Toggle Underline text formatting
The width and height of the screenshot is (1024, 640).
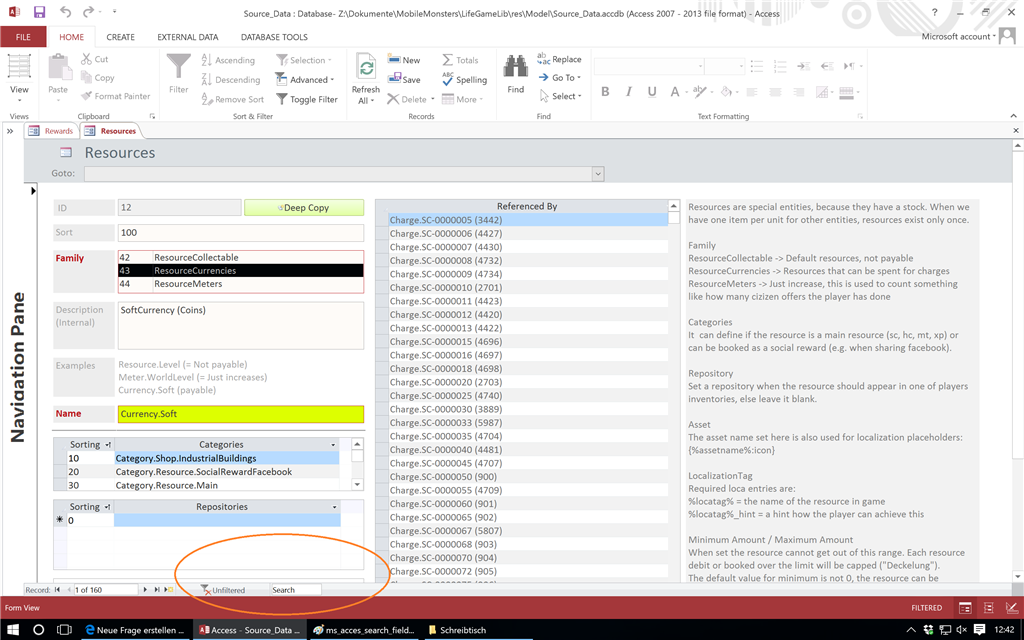click(652, 92)
